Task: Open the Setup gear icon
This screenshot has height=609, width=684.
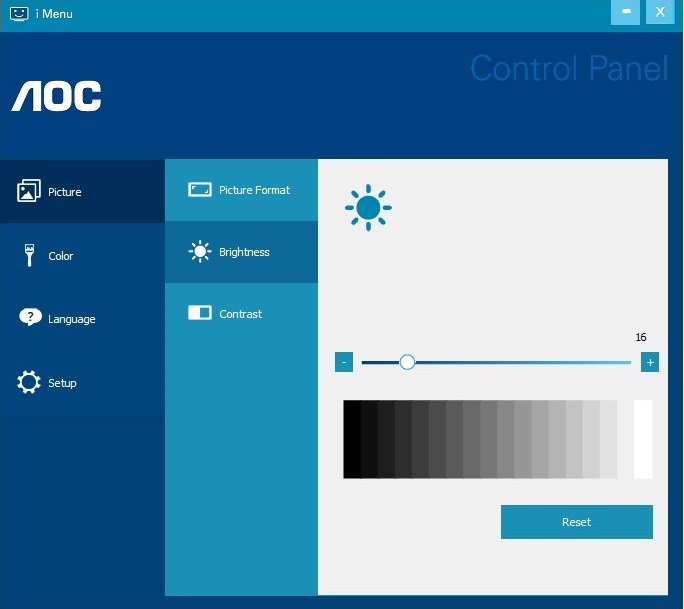Action: tap(29, 382)
